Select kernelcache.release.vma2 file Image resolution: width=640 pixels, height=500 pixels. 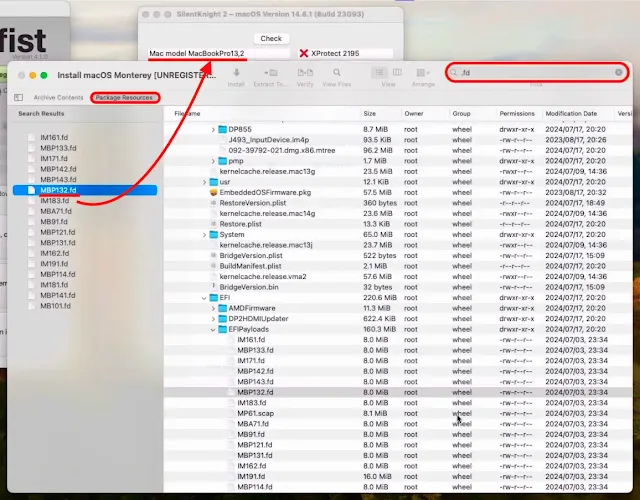pyautogui.click(x=263, y=277)
